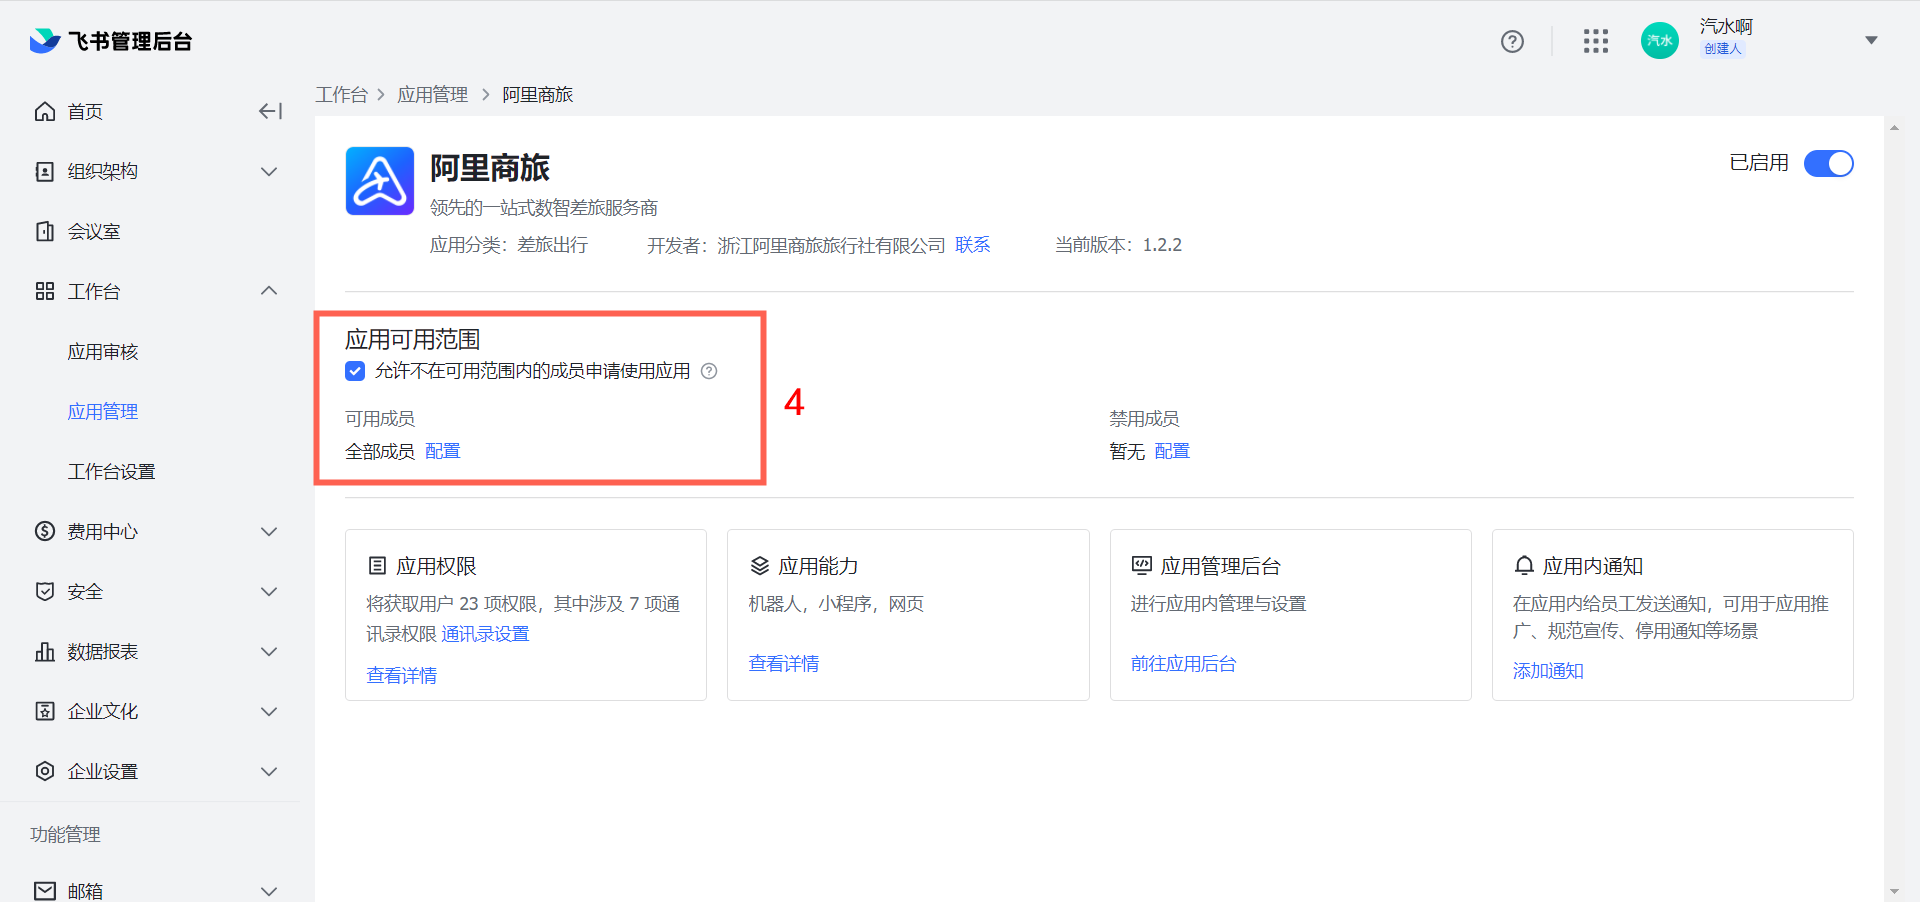Click the 工作台 grid icon
The height and width of the screenshot is (902, 1920).
click(x=45, y=291)
